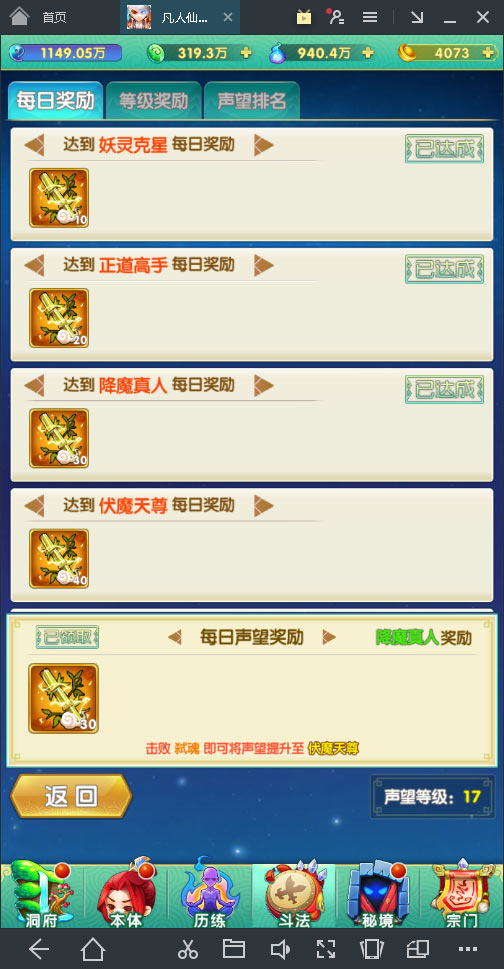Select the 斗法 battle icon
This screenshot has width=504, height=969.
294,894
